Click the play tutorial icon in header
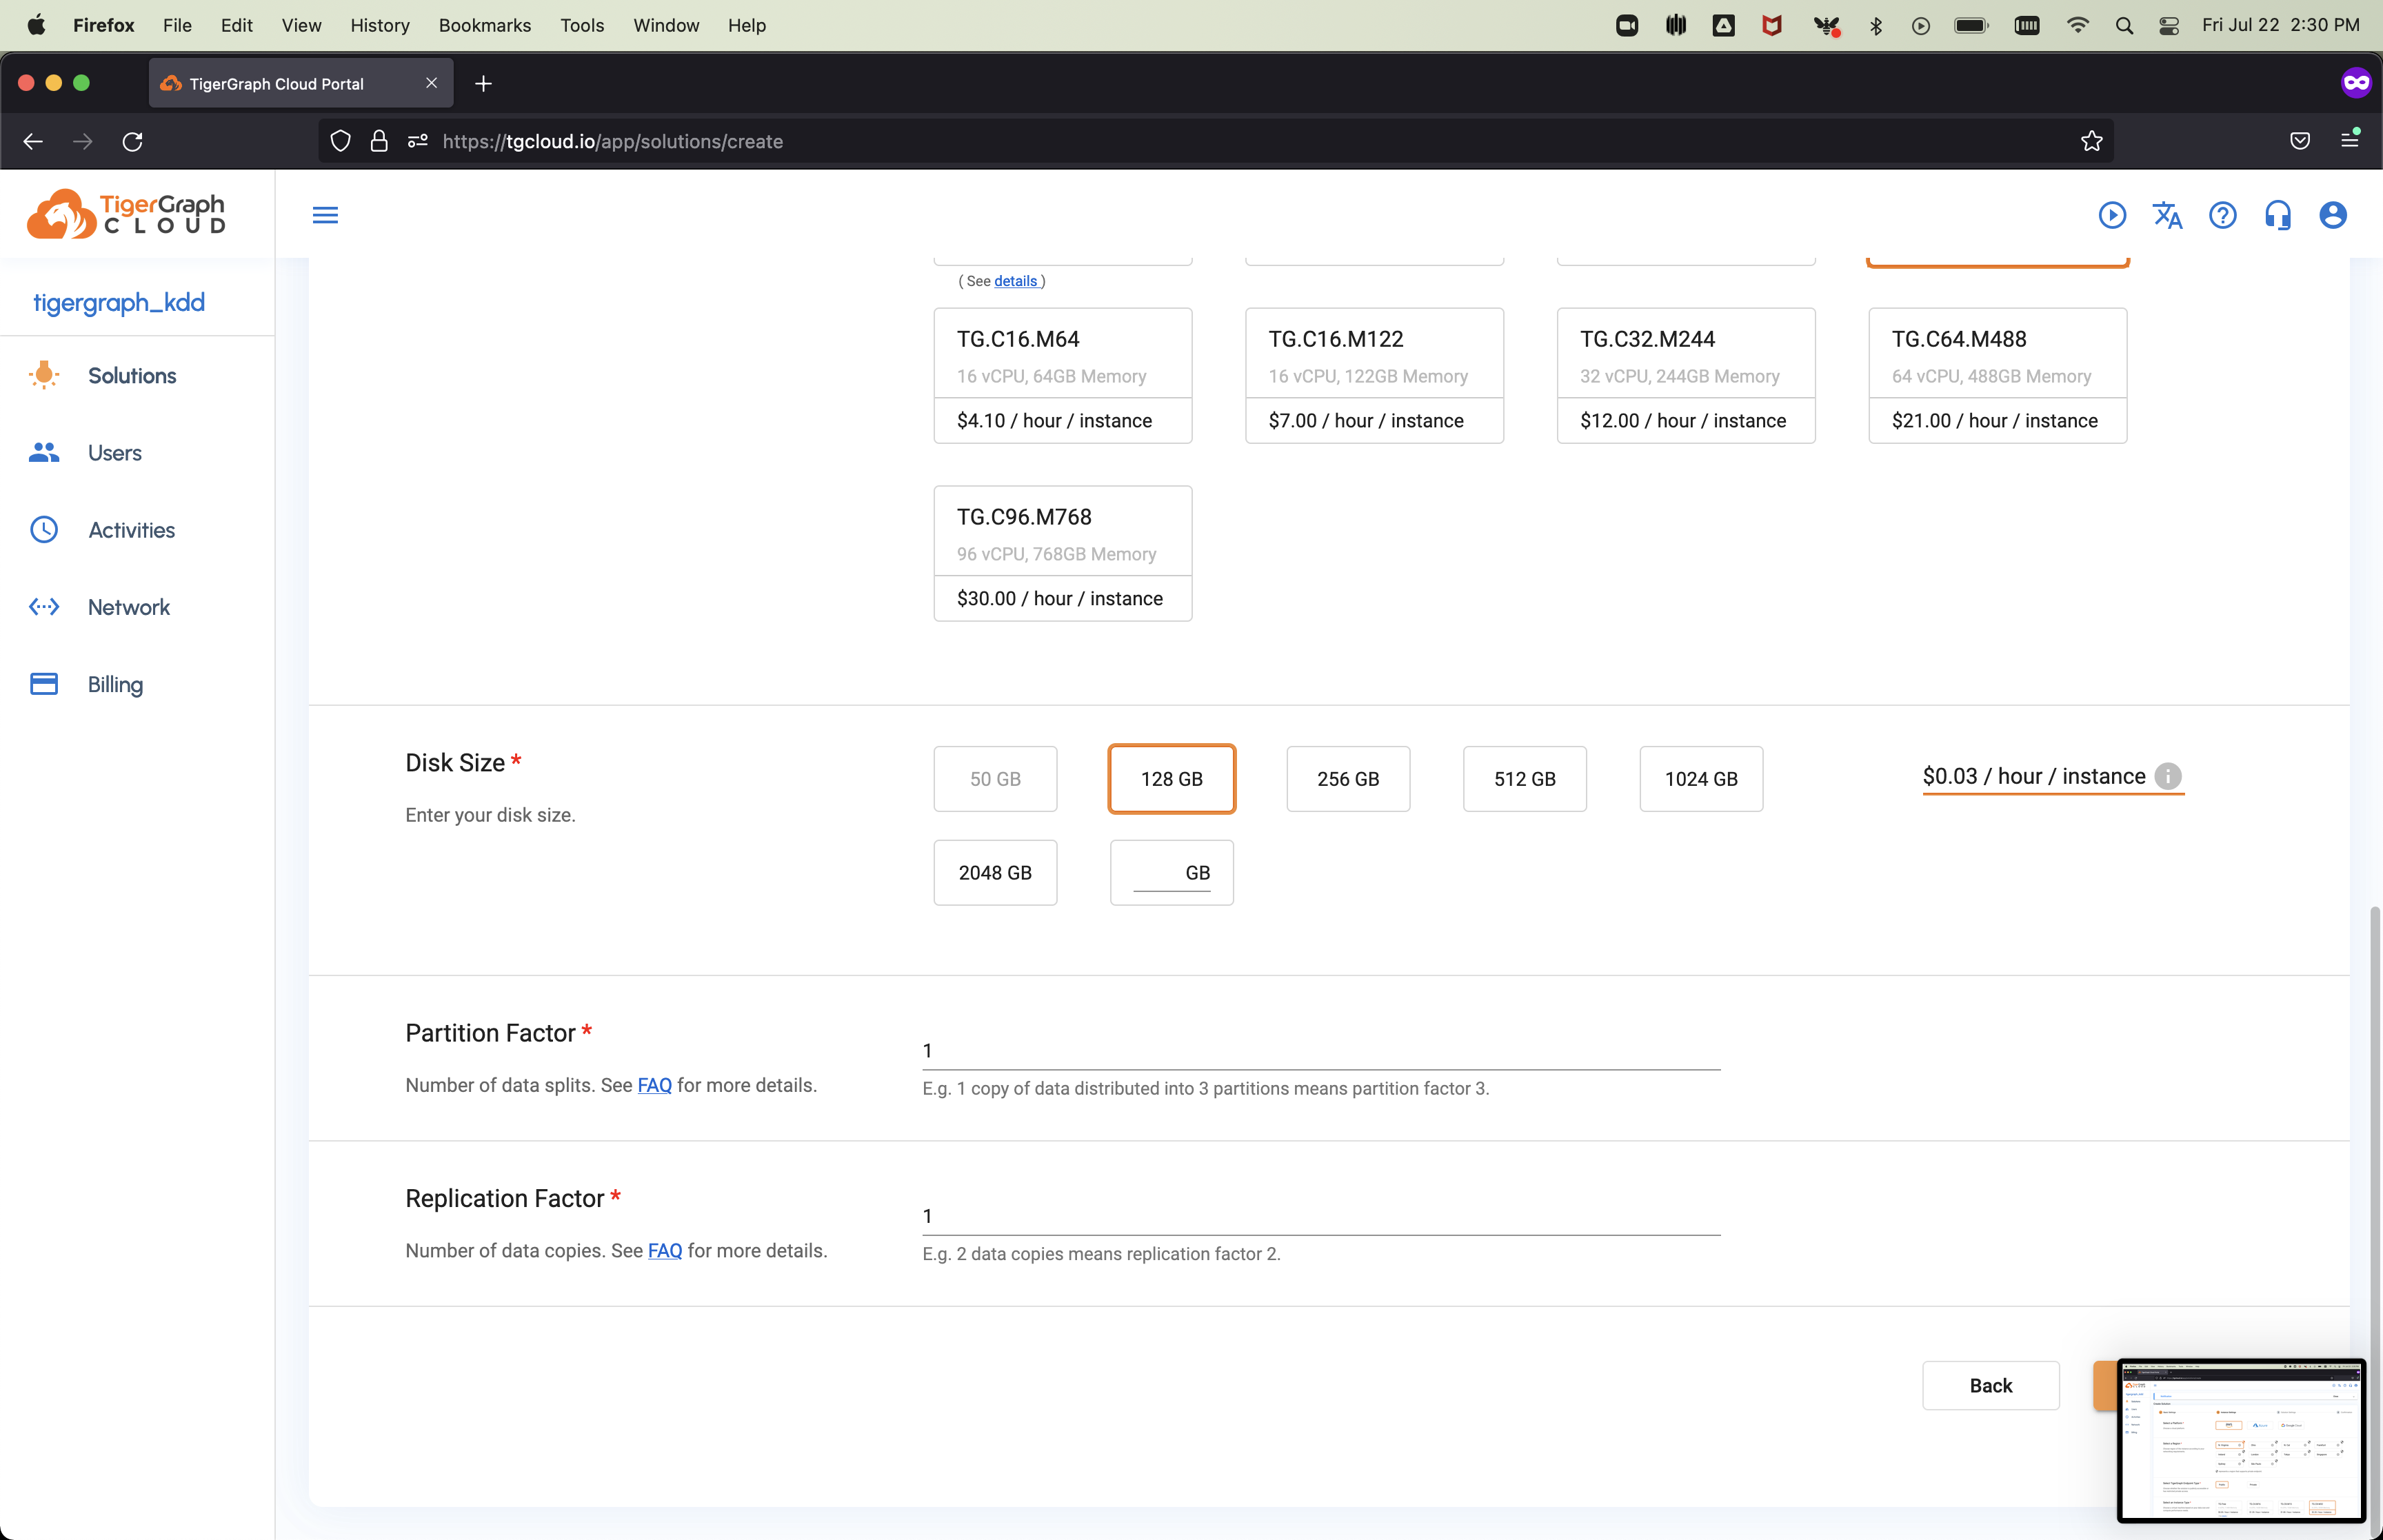The image size is (2383, 1540). (2112, 215)
